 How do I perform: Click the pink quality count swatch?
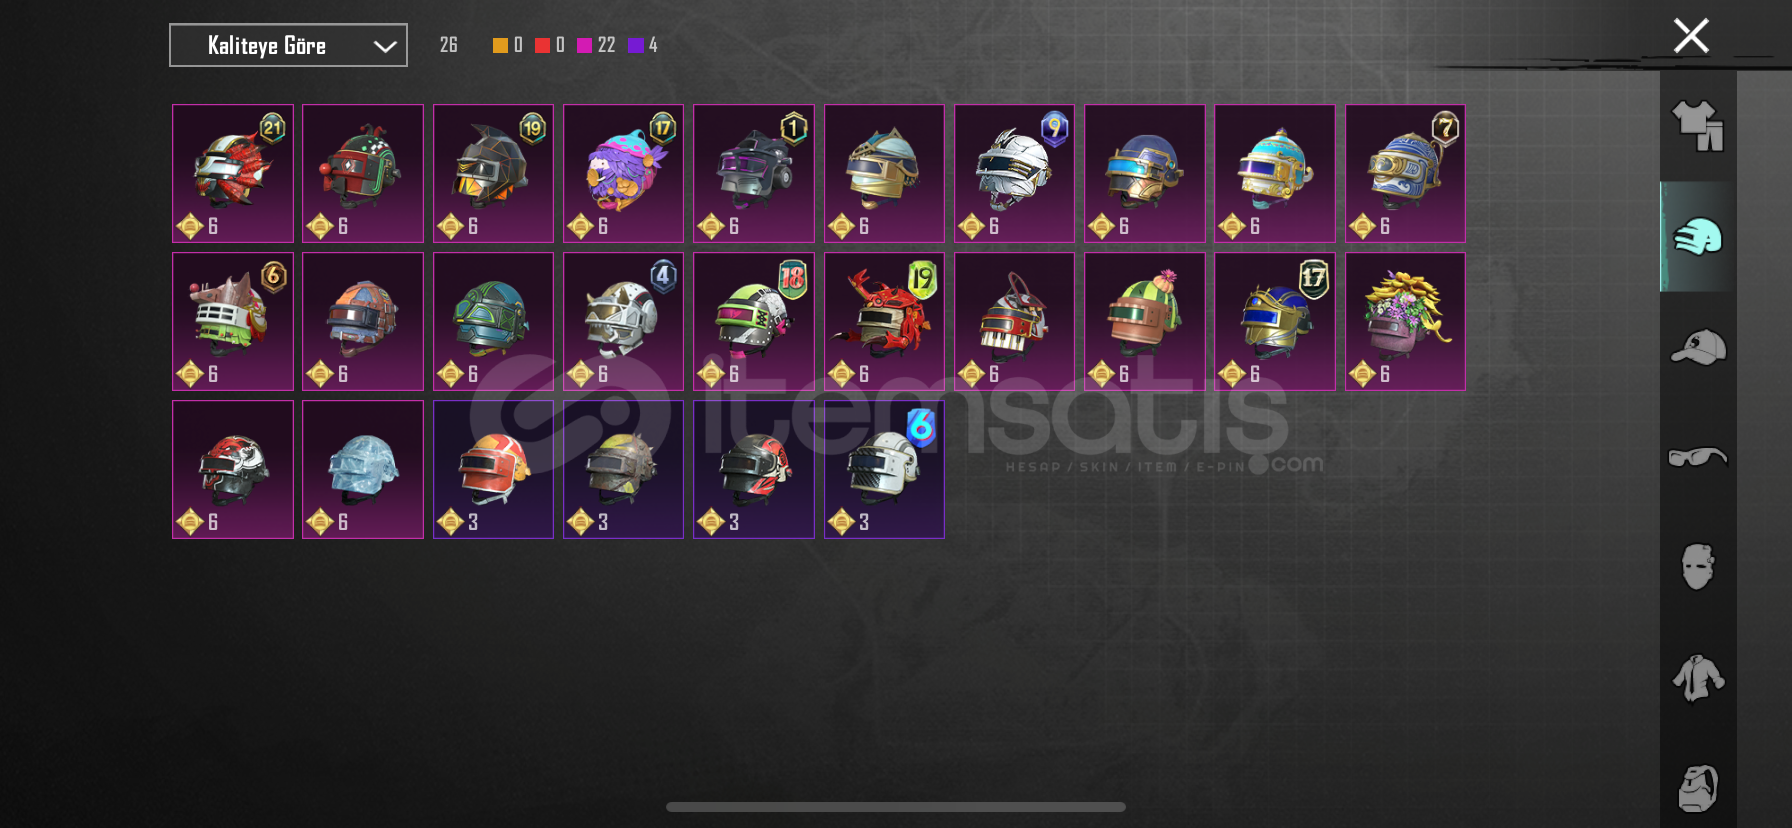coord(584,45)
